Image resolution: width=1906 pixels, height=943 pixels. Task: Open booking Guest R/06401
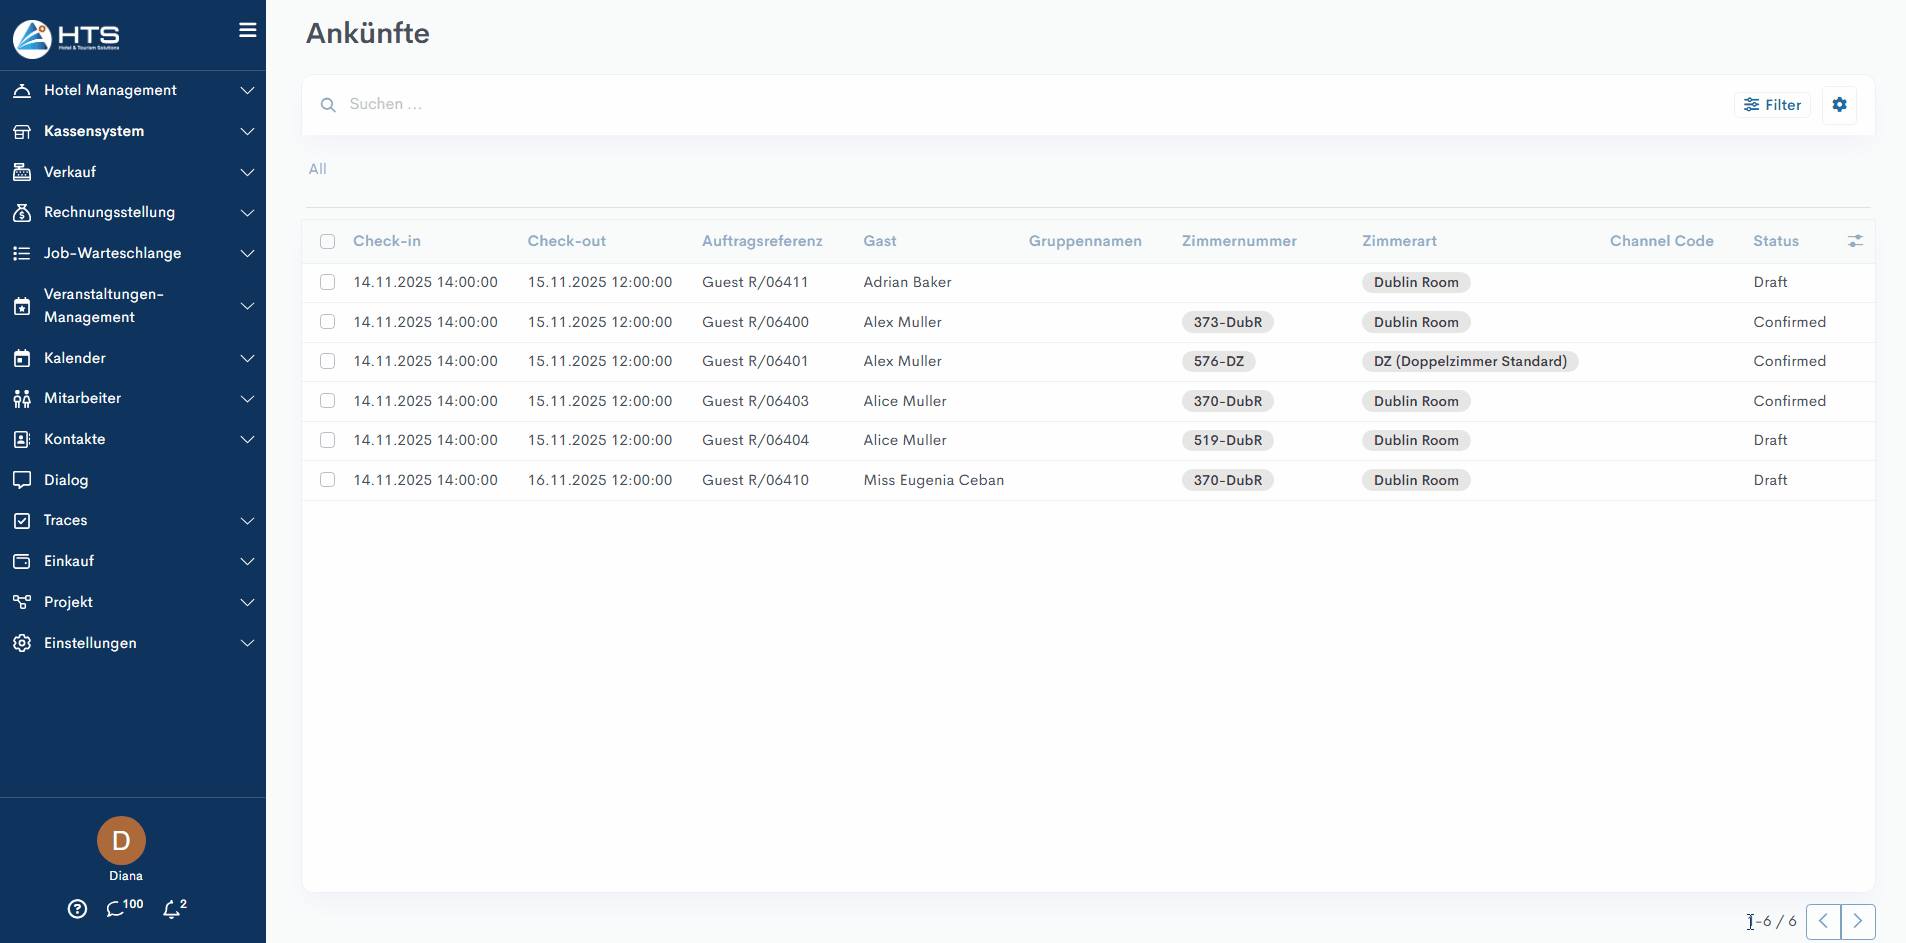coord(754,361)
